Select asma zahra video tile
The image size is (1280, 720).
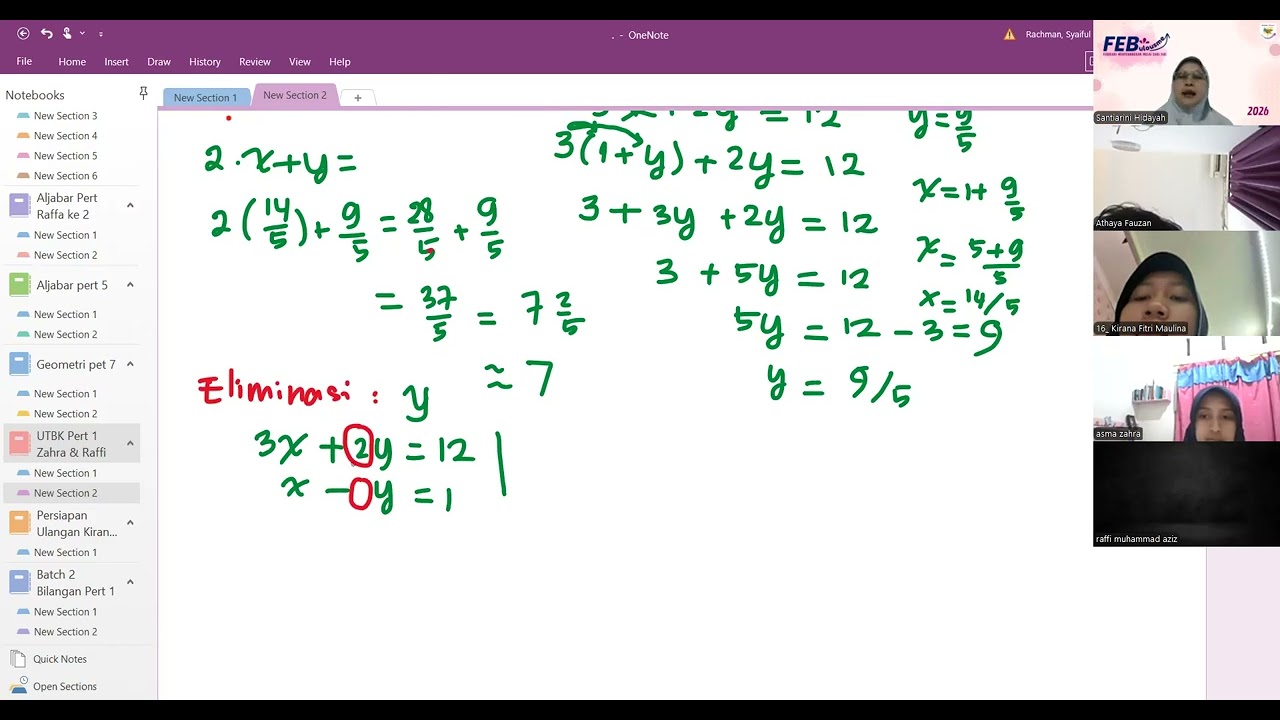coord(1186,388)
